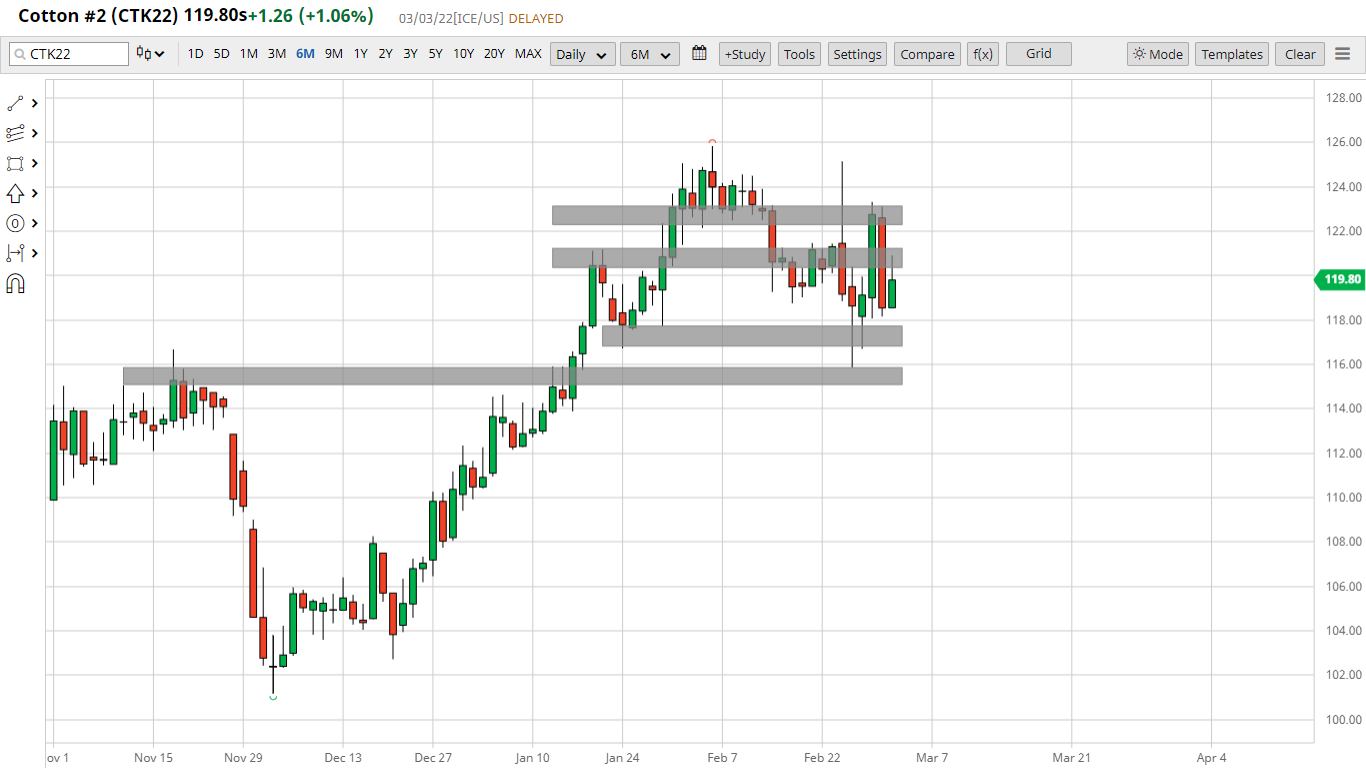
Task: Select the 2Y time range
Action: pos(386,54)
